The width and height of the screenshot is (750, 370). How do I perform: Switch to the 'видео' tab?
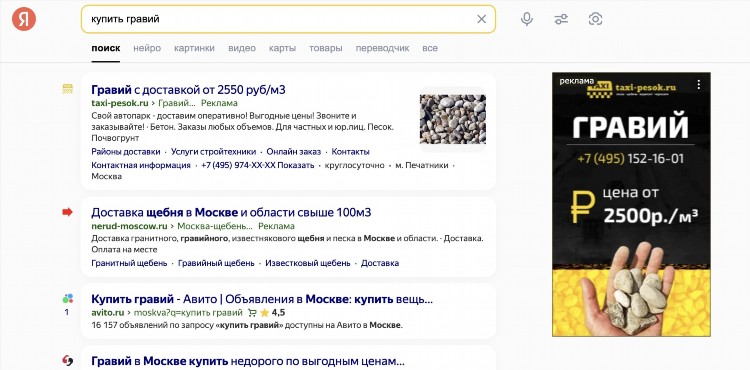(x=242, y=48)
